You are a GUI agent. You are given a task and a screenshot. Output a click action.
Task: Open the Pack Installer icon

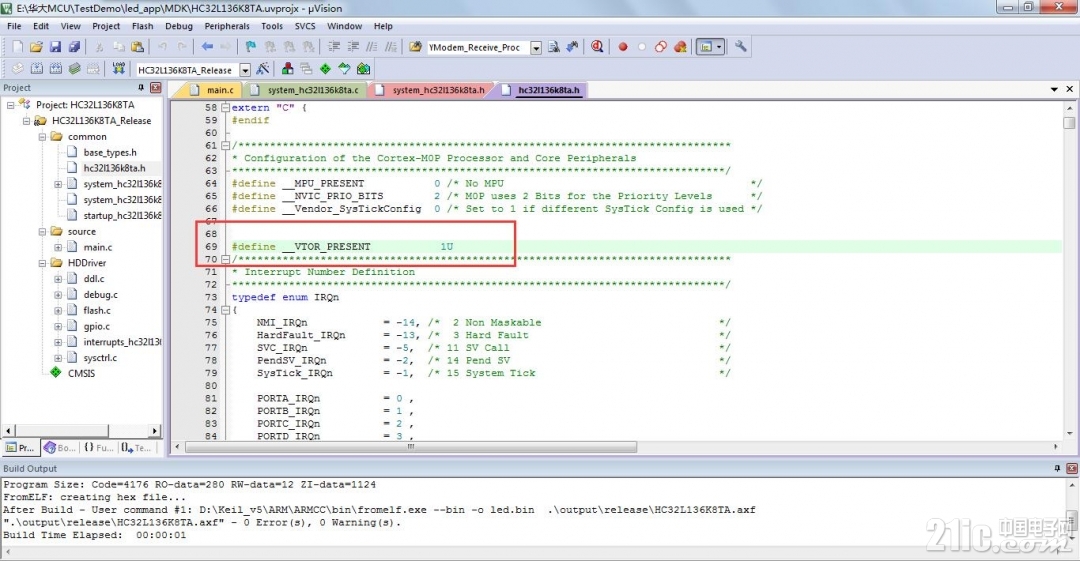363,69
